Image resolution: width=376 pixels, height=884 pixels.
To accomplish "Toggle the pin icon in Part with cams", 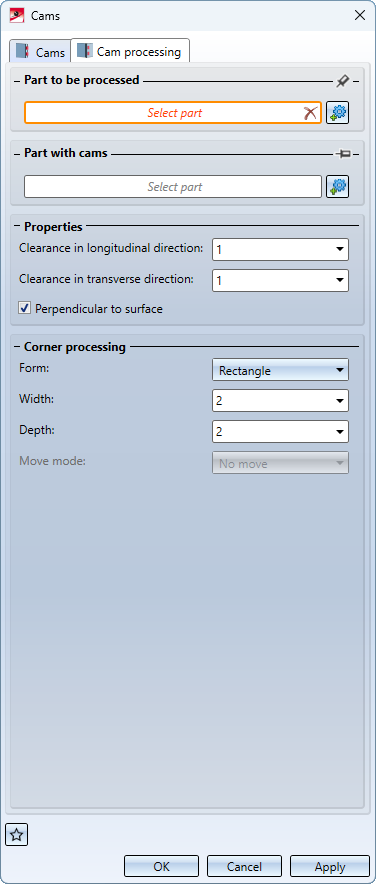I will tap(343, 153).
